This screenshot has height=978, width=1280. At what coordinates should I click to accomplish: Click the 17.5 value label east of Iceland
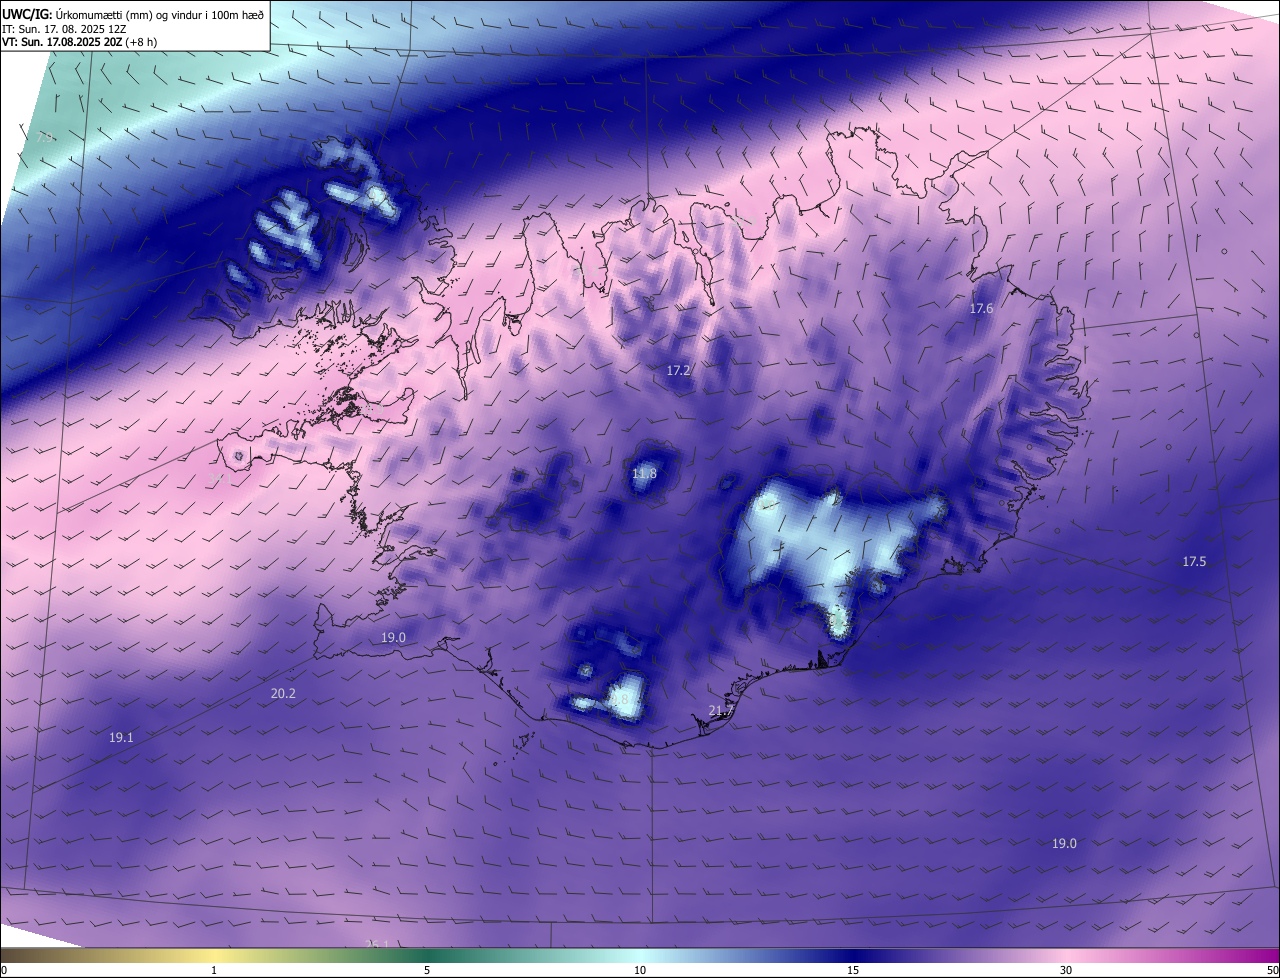point(1194,562)
